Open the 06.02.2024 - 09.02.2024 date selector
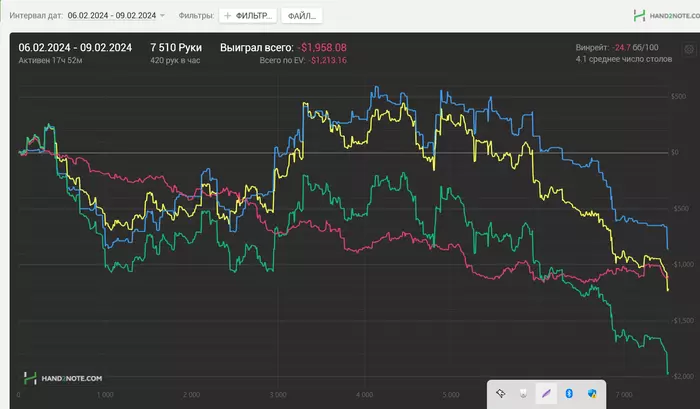This screenshot has height=409, width=700. click(x=112, y=16)
